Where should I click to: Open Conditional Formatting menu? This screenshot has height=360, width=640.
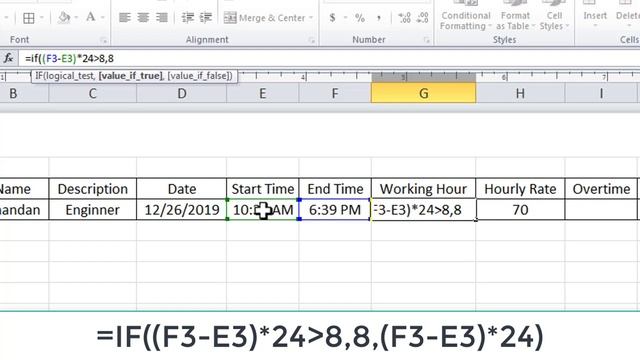(466, 16)
